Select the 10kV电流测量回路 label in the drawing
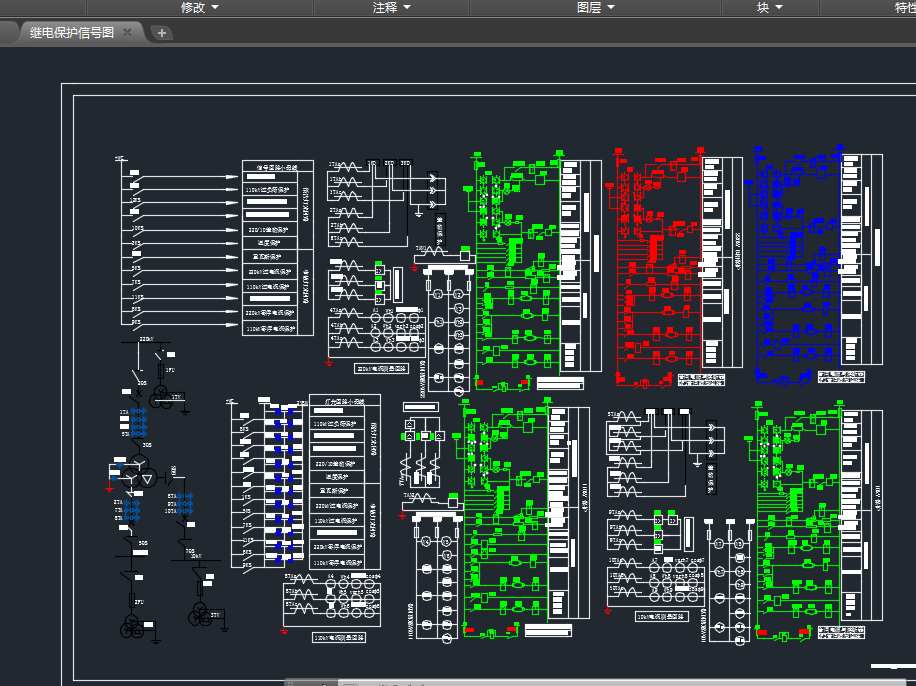Viewport: 916px width, 686px height. click(662, 616)
